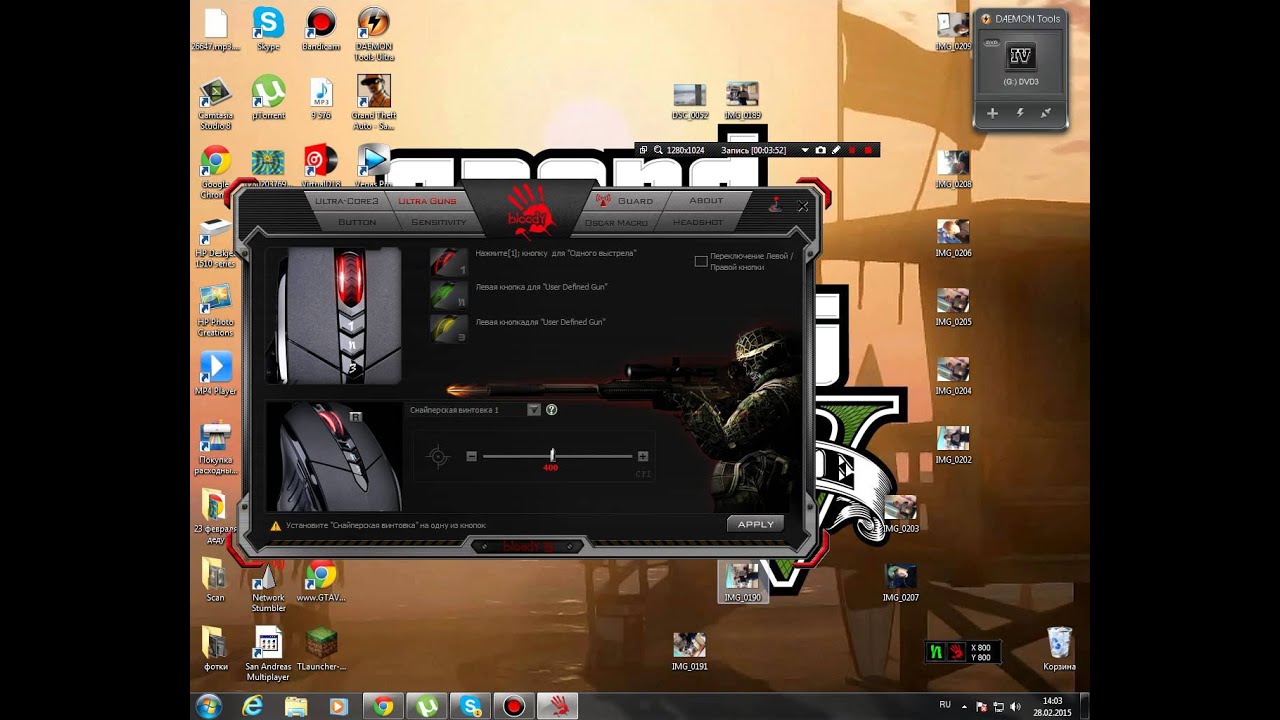Open the Oscar Macro tab
This screenshot has height=720, width=1280.
(x=616, y=222)
